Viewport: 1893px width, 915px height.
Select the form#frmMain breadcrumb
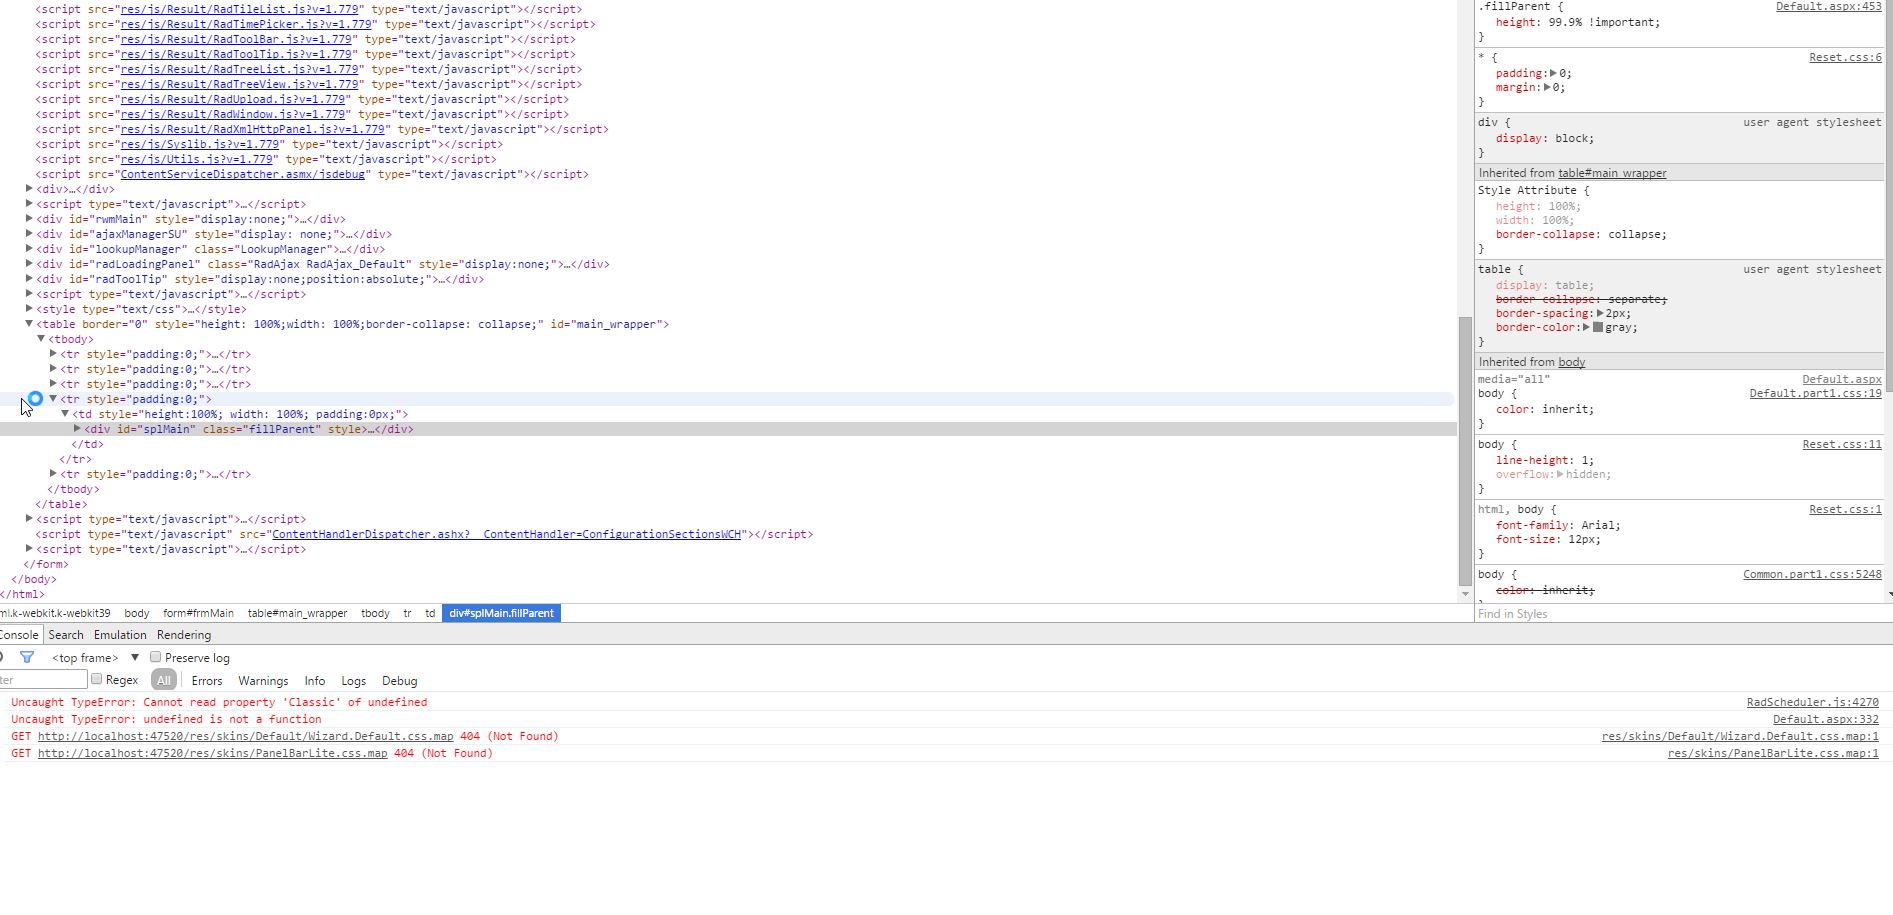click(x=198, y=613)
